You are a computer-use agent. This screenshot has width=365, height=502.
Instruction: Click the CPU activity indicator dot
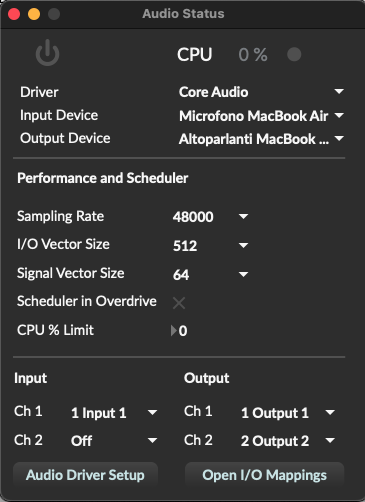click(x=294, y=54)
